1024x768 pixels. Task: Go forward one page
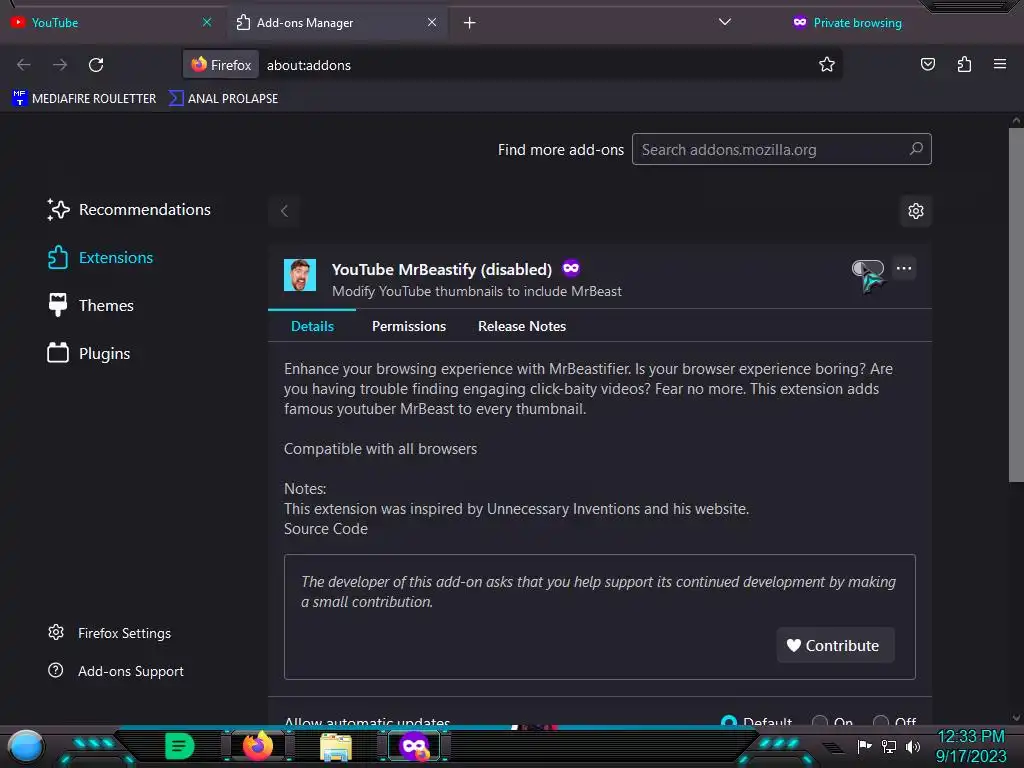coord(60,65)
